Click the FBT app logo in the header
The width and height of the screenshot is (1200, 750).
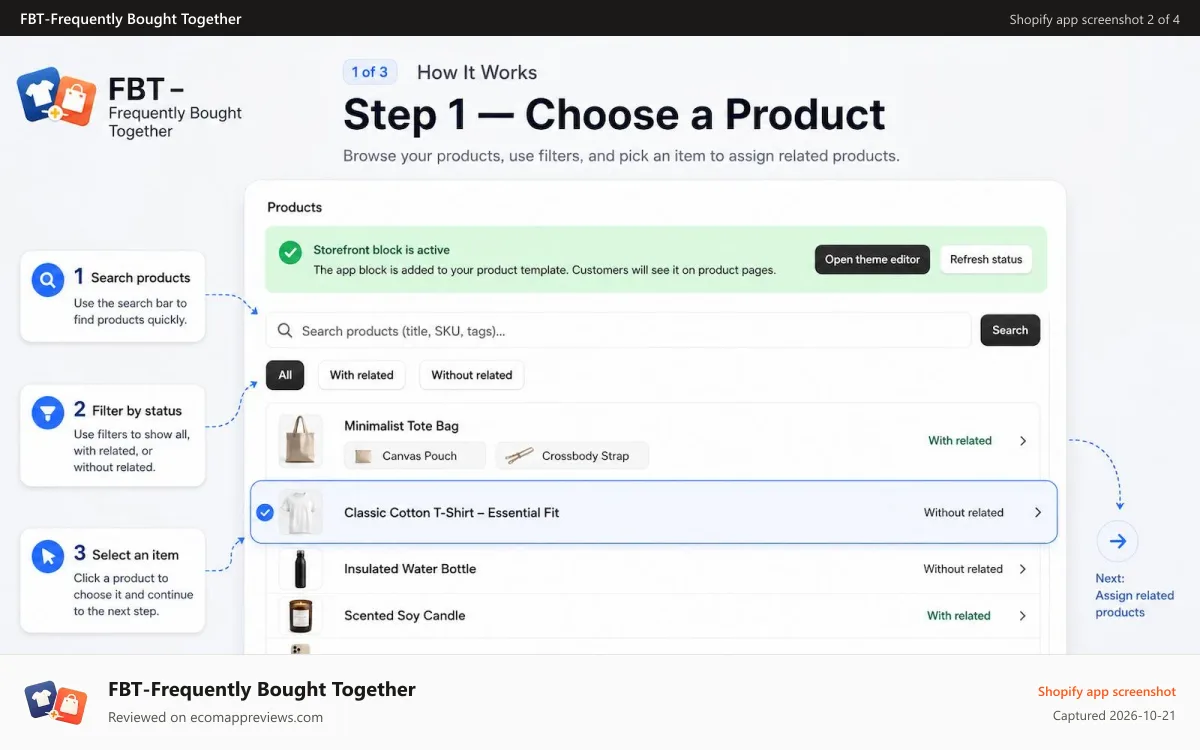(56, 96)
